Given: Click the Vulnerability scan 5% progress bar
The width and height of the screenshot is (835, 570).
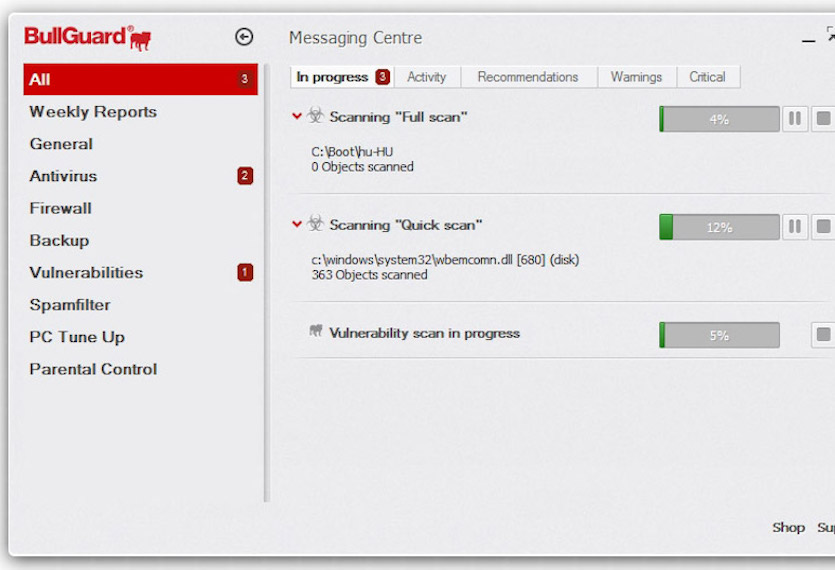Looking at the screenshot, I should [x=719, y=335].
